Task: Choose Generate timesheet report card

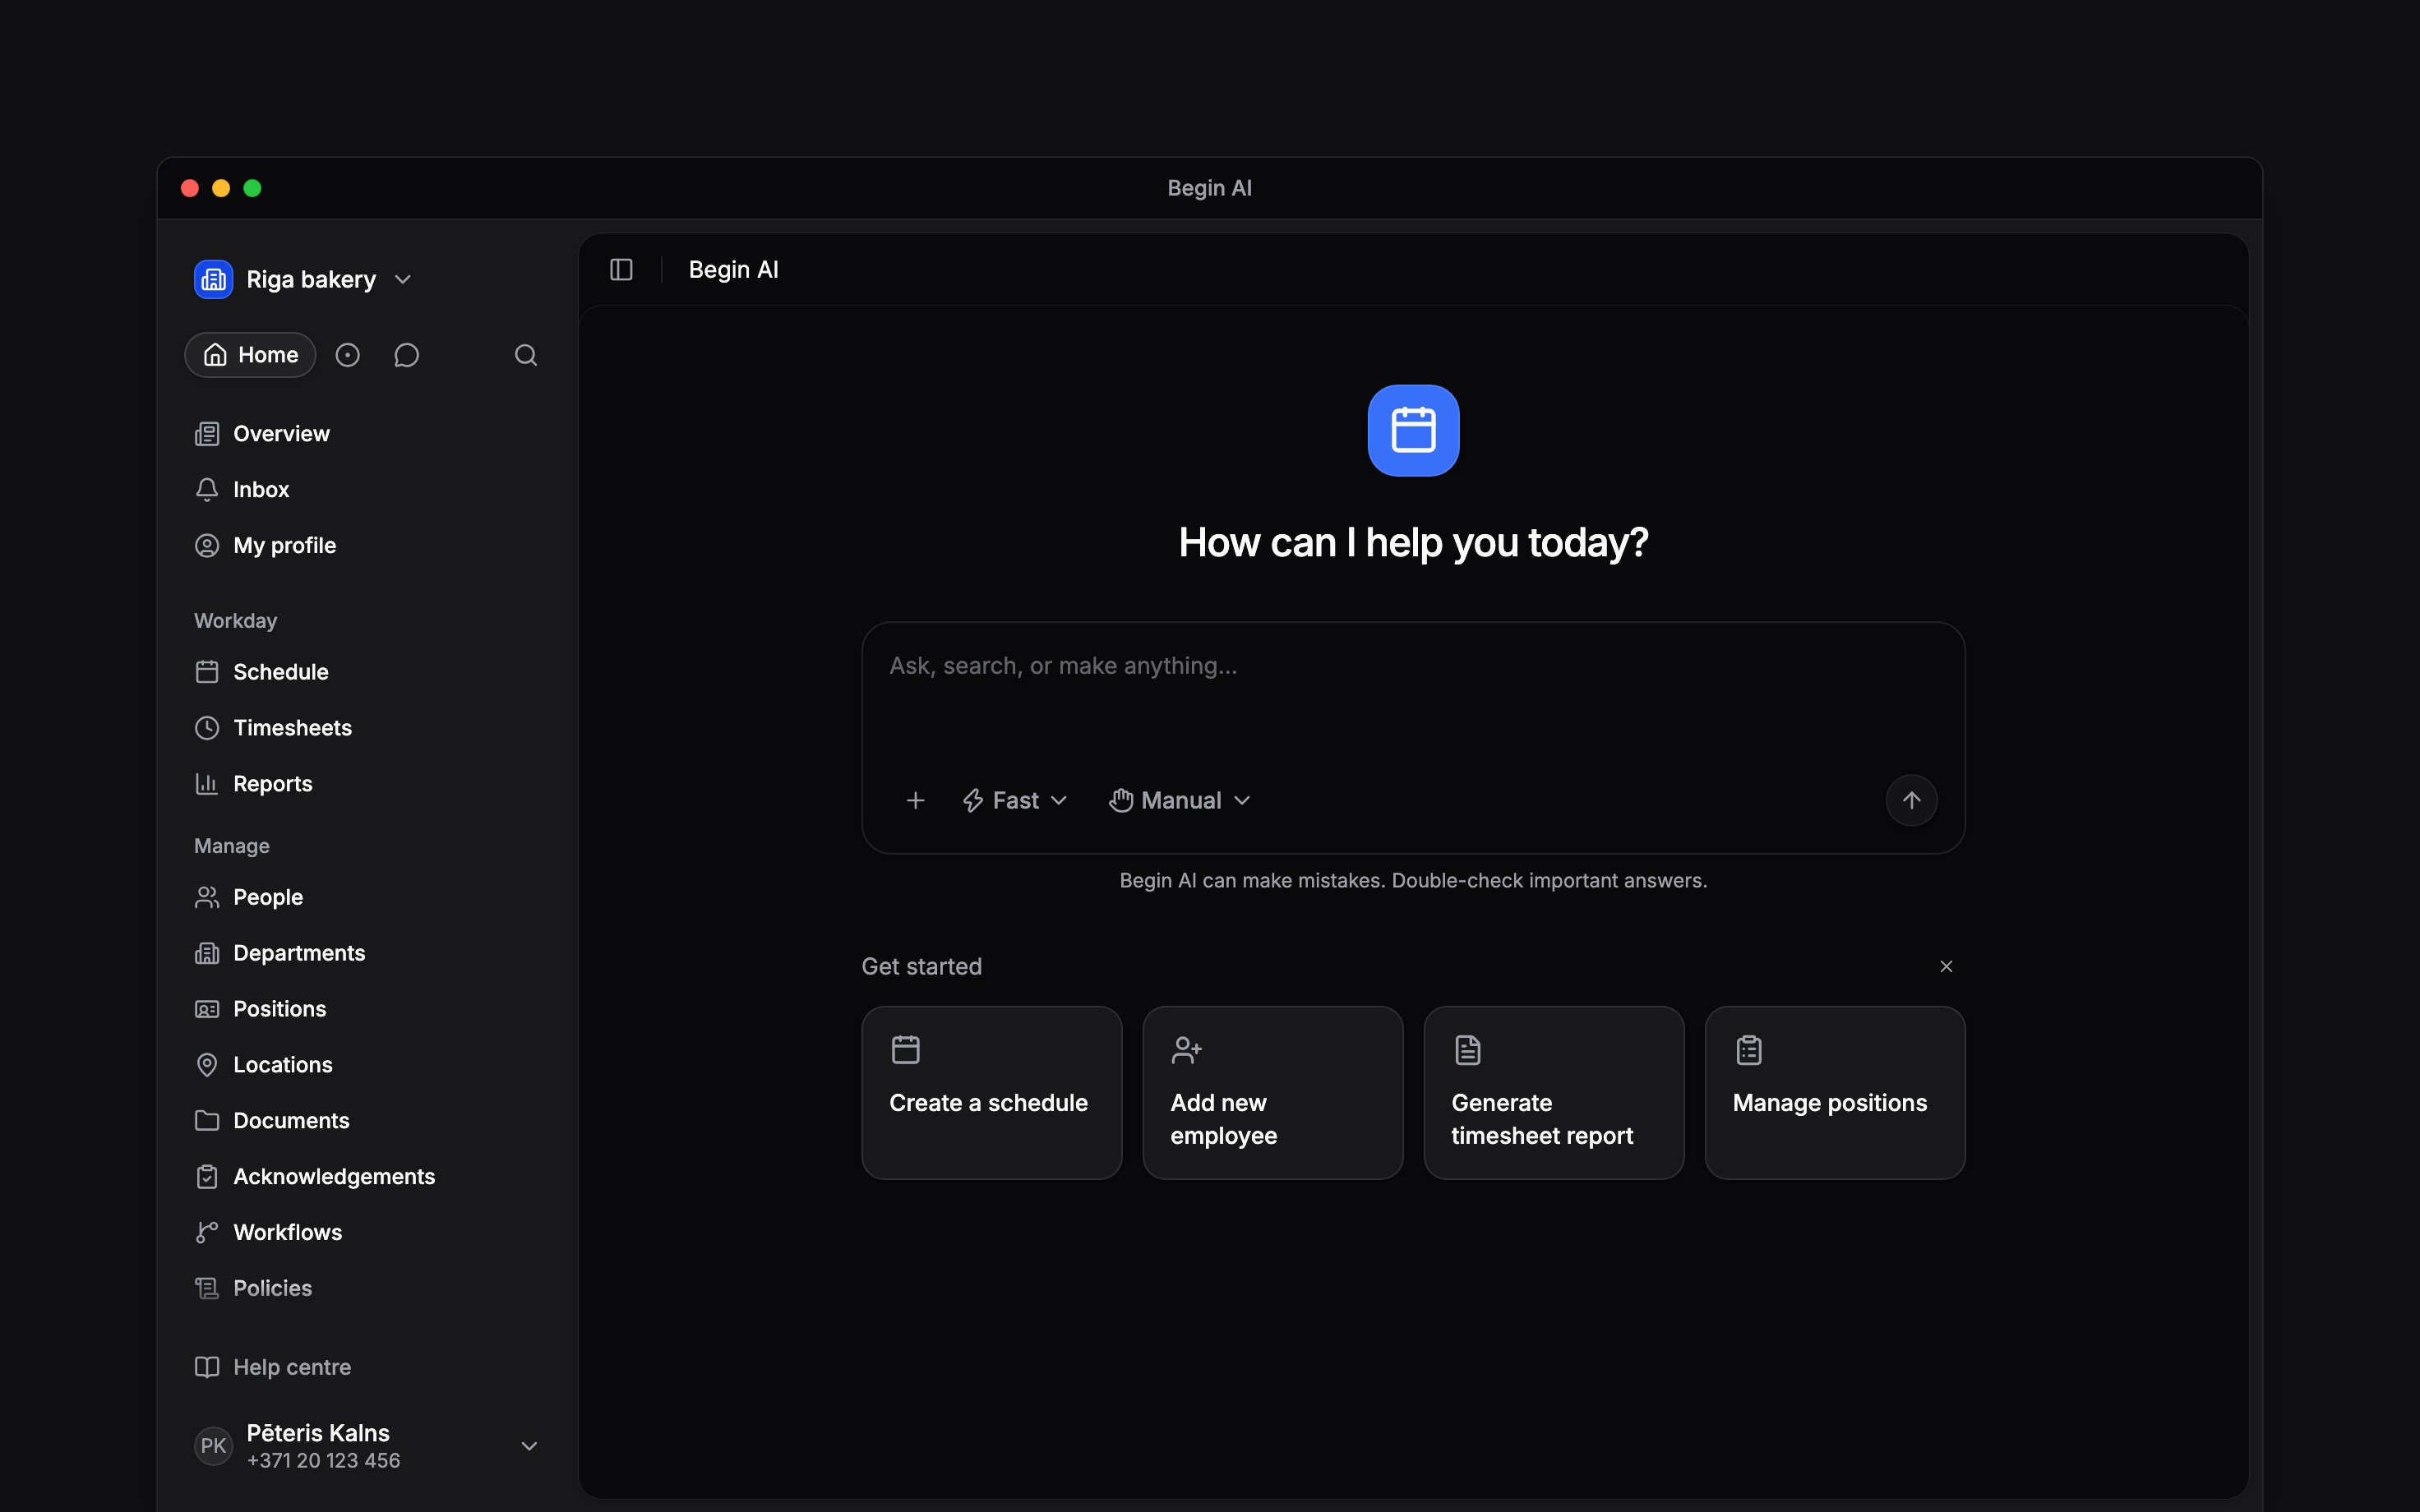Action: tap(1553, 1093)
